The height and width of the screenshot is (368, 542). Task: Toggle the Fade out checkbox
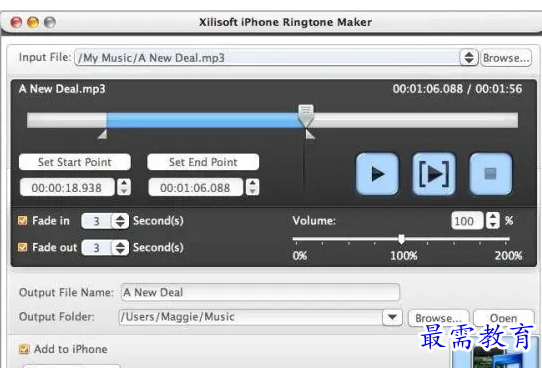23,247
